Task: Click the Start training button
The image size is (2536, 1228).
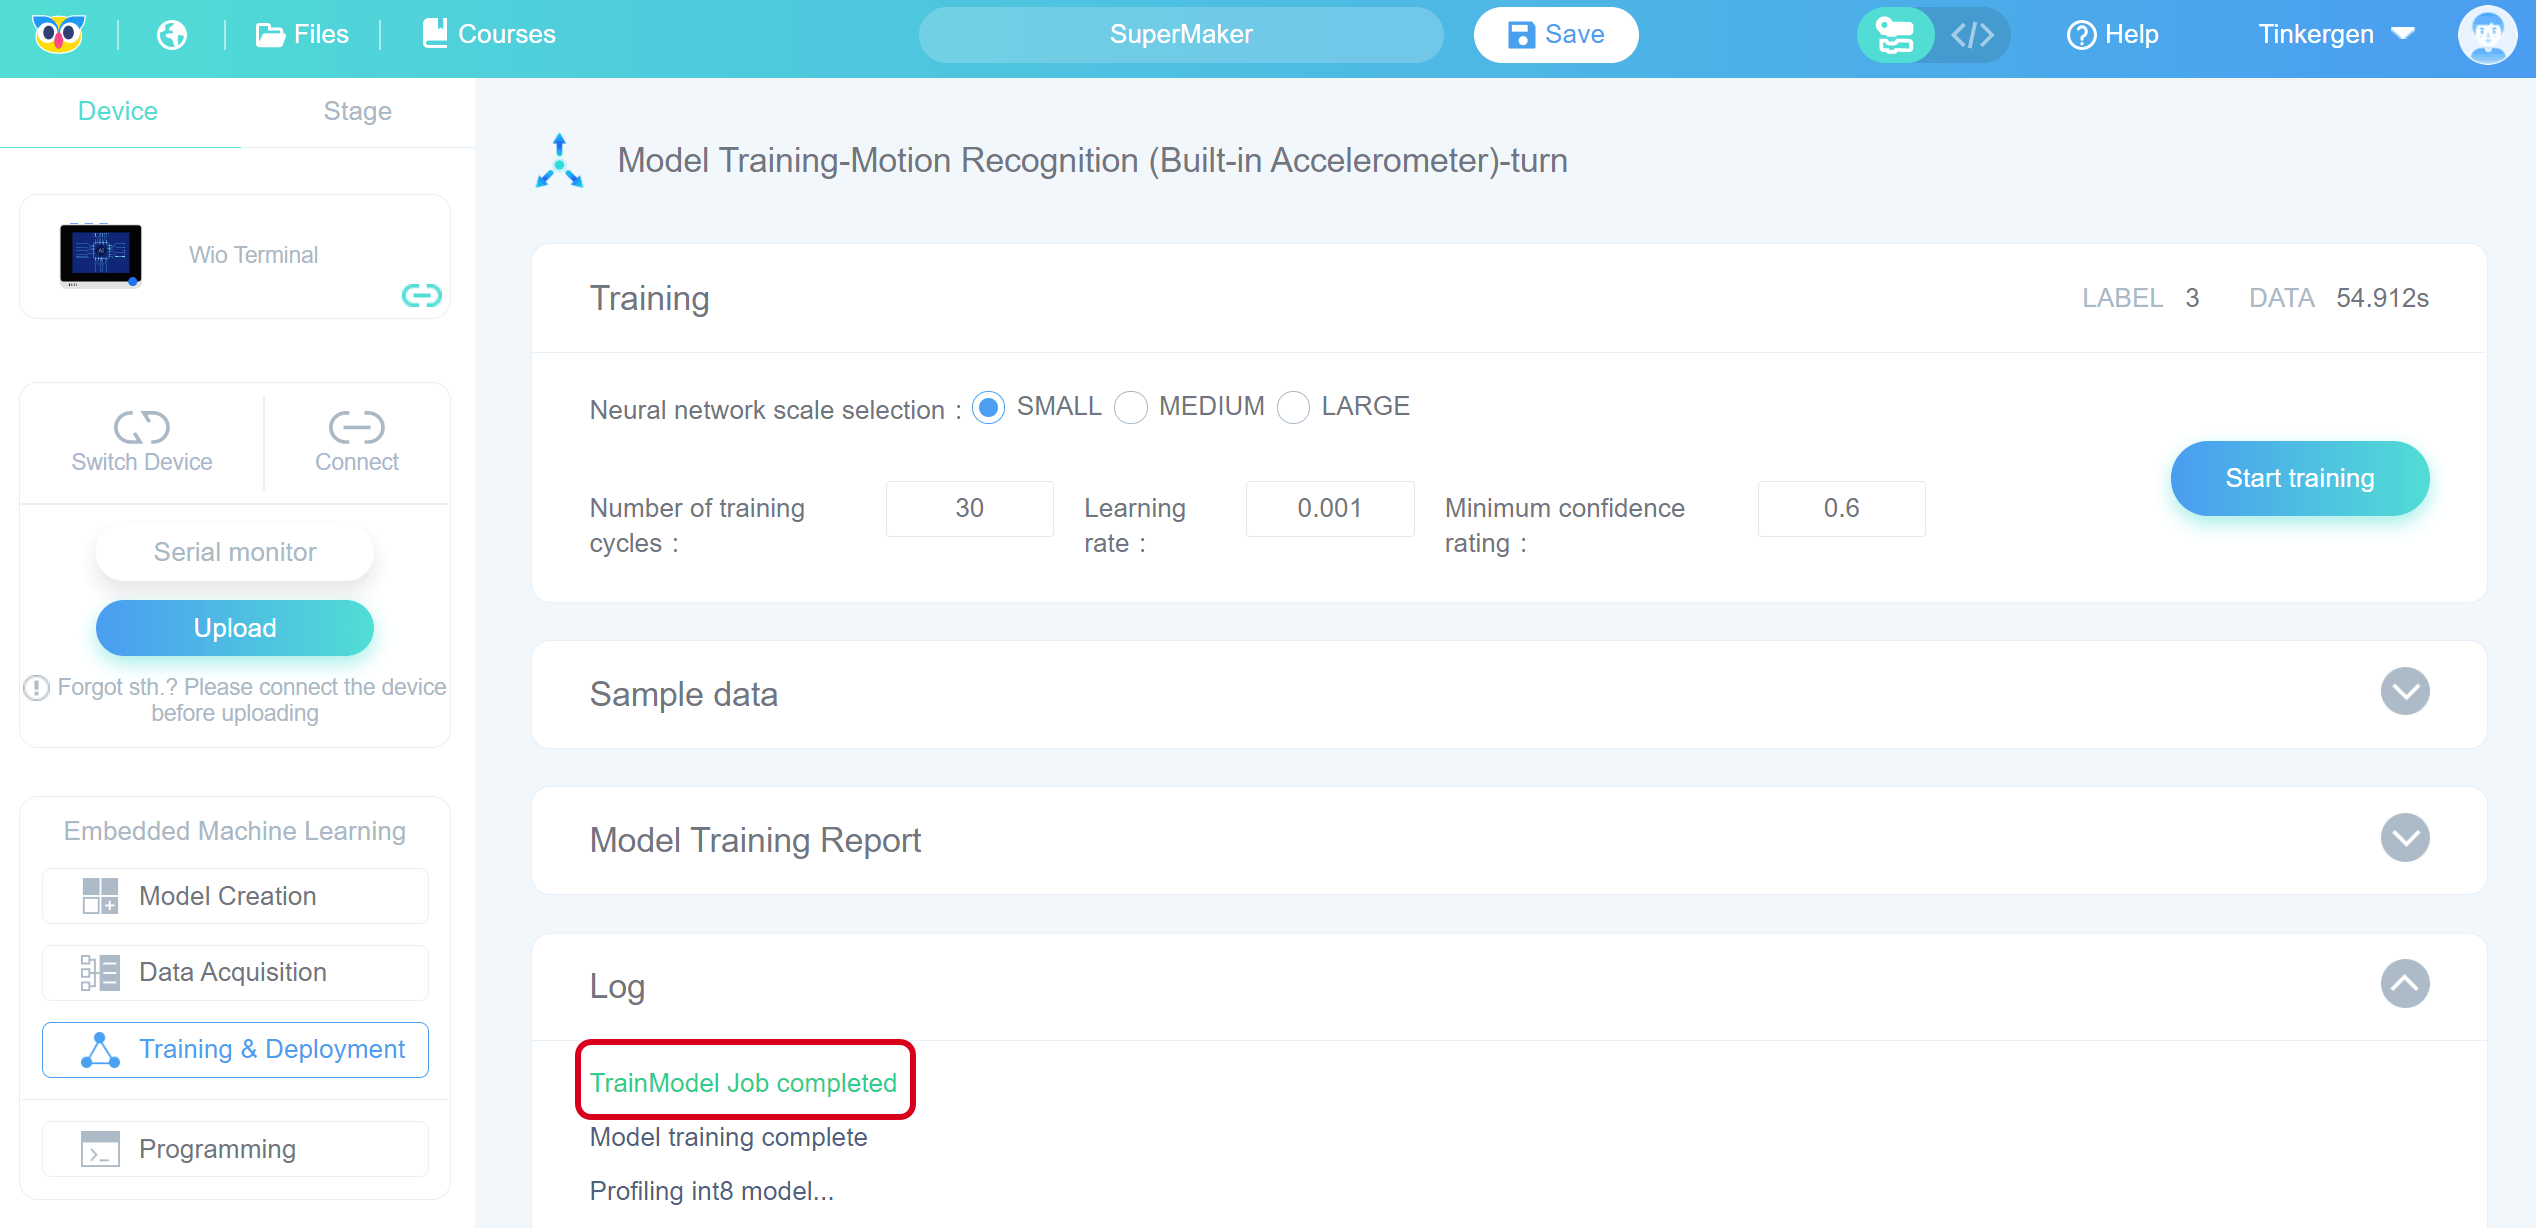Action: click(x=2299, y=479)
